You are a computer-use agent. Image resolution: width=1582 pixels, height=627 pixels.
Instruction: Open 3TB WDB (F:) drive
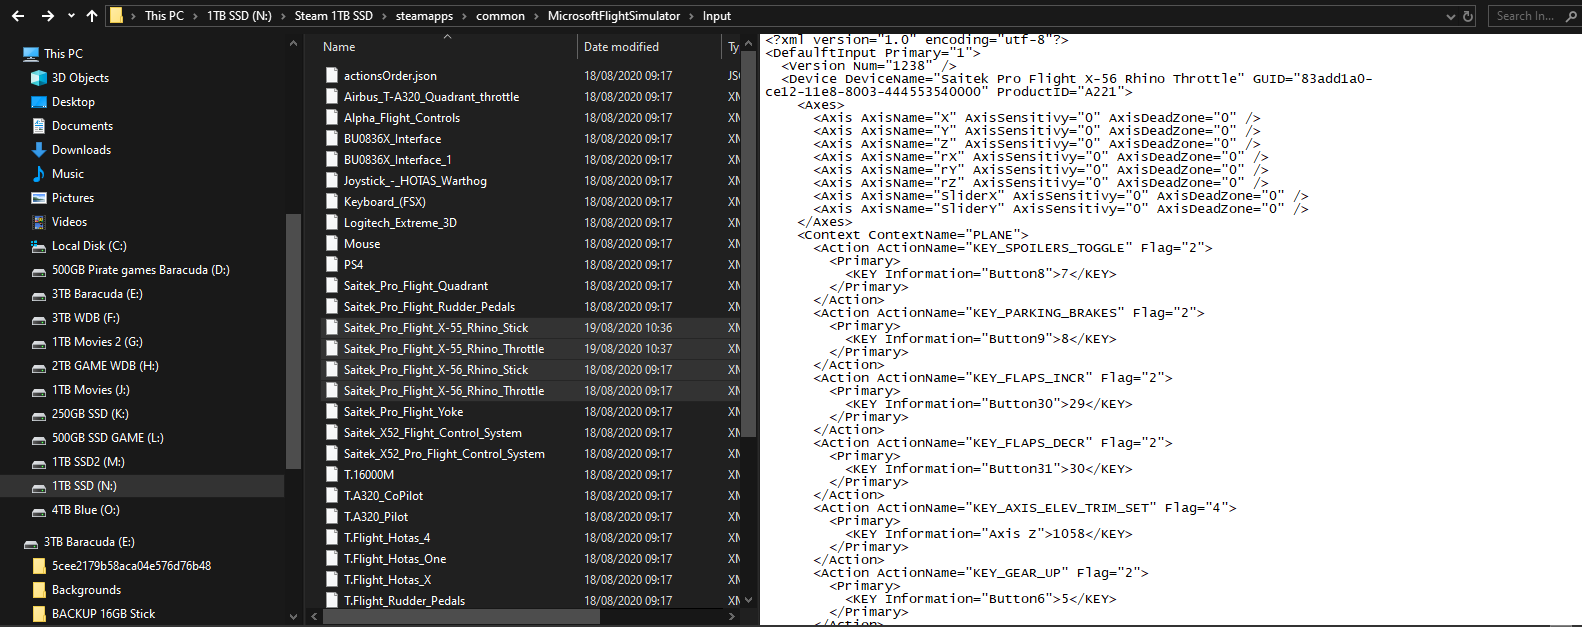click(85, 318)
